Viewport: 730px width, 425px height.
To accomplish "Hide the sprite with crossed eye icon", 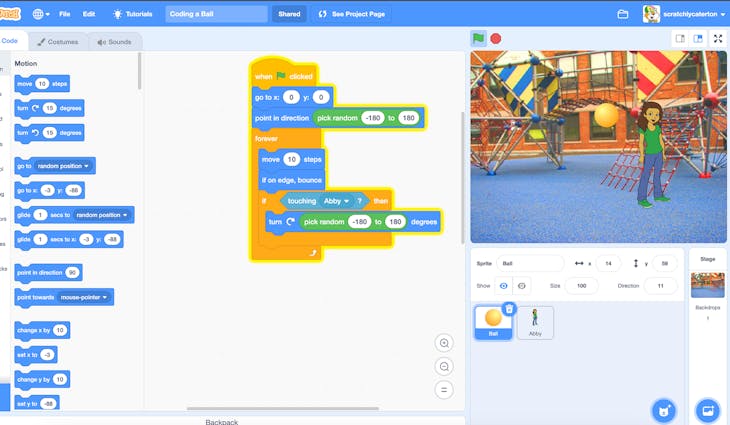I will pos(521,286).
